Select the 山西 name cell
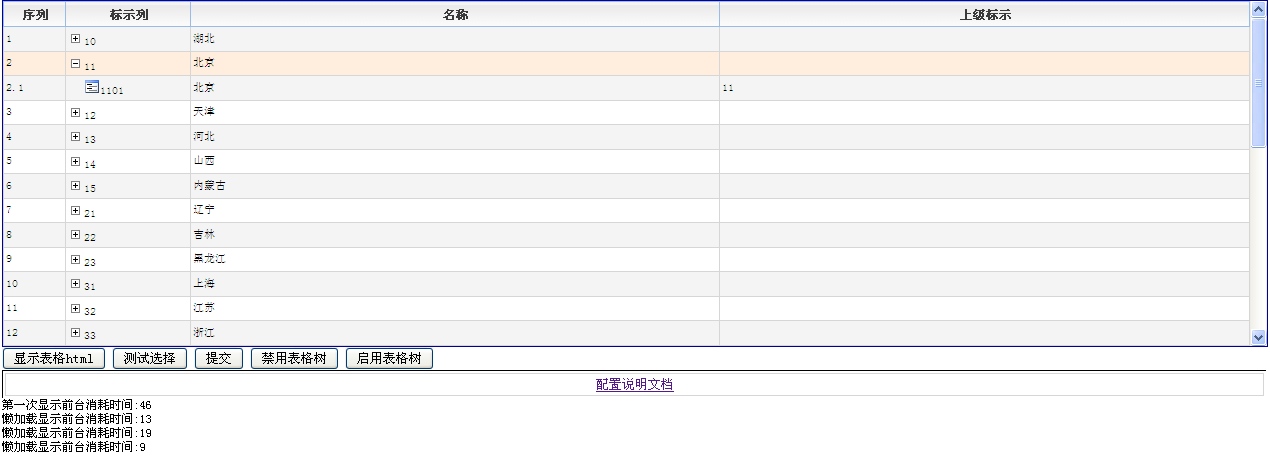 455,161
